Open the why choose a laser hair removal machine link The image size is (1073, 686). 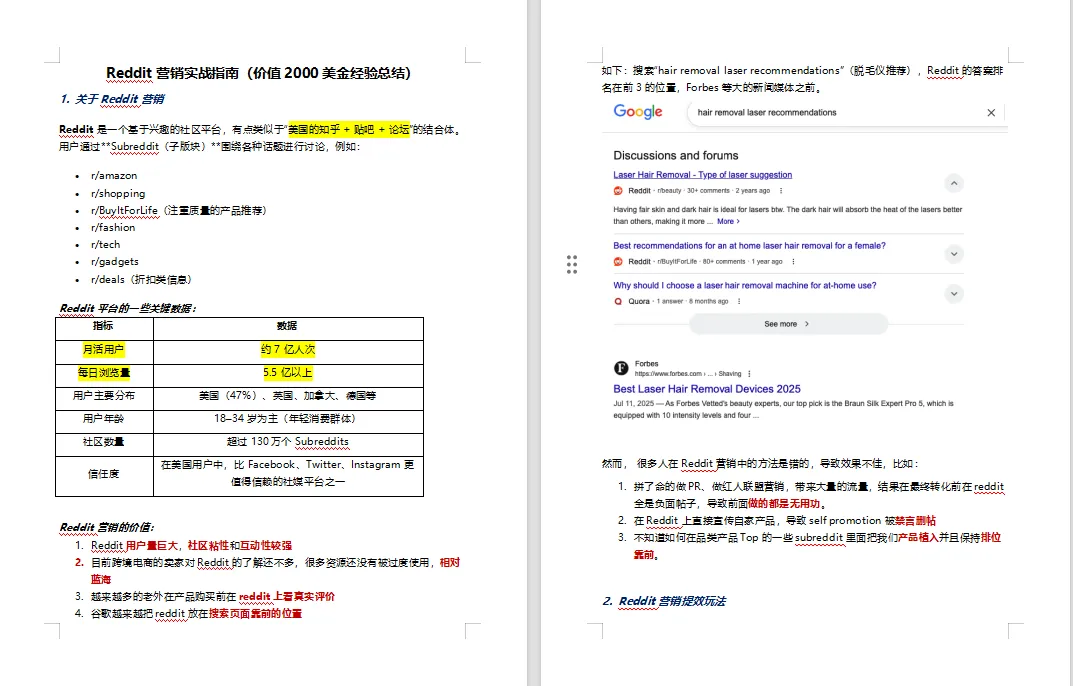[x=745, y=285]
